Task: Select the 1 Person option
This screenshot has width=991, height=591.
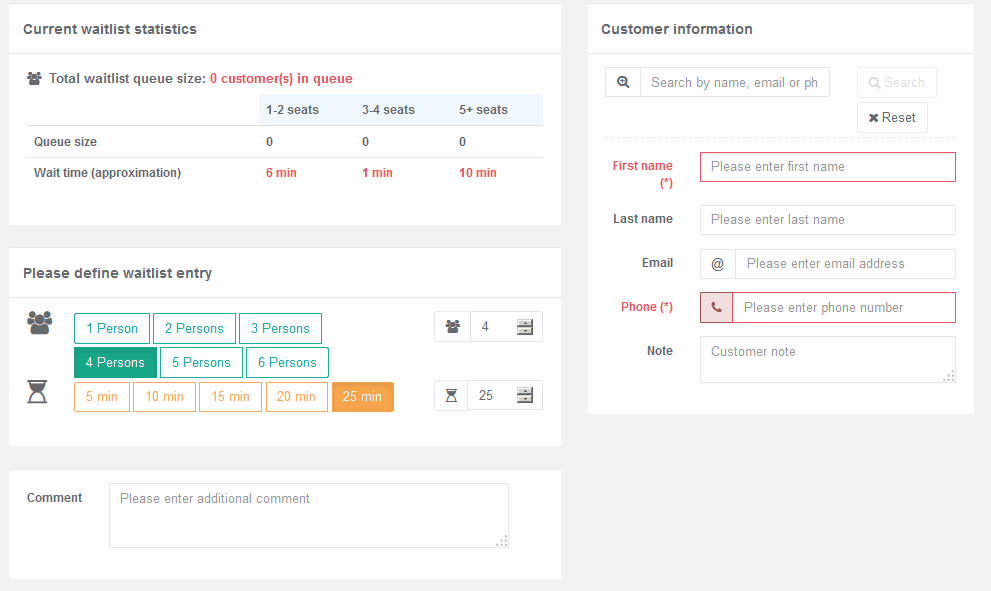Action: (x=112, y=329)
